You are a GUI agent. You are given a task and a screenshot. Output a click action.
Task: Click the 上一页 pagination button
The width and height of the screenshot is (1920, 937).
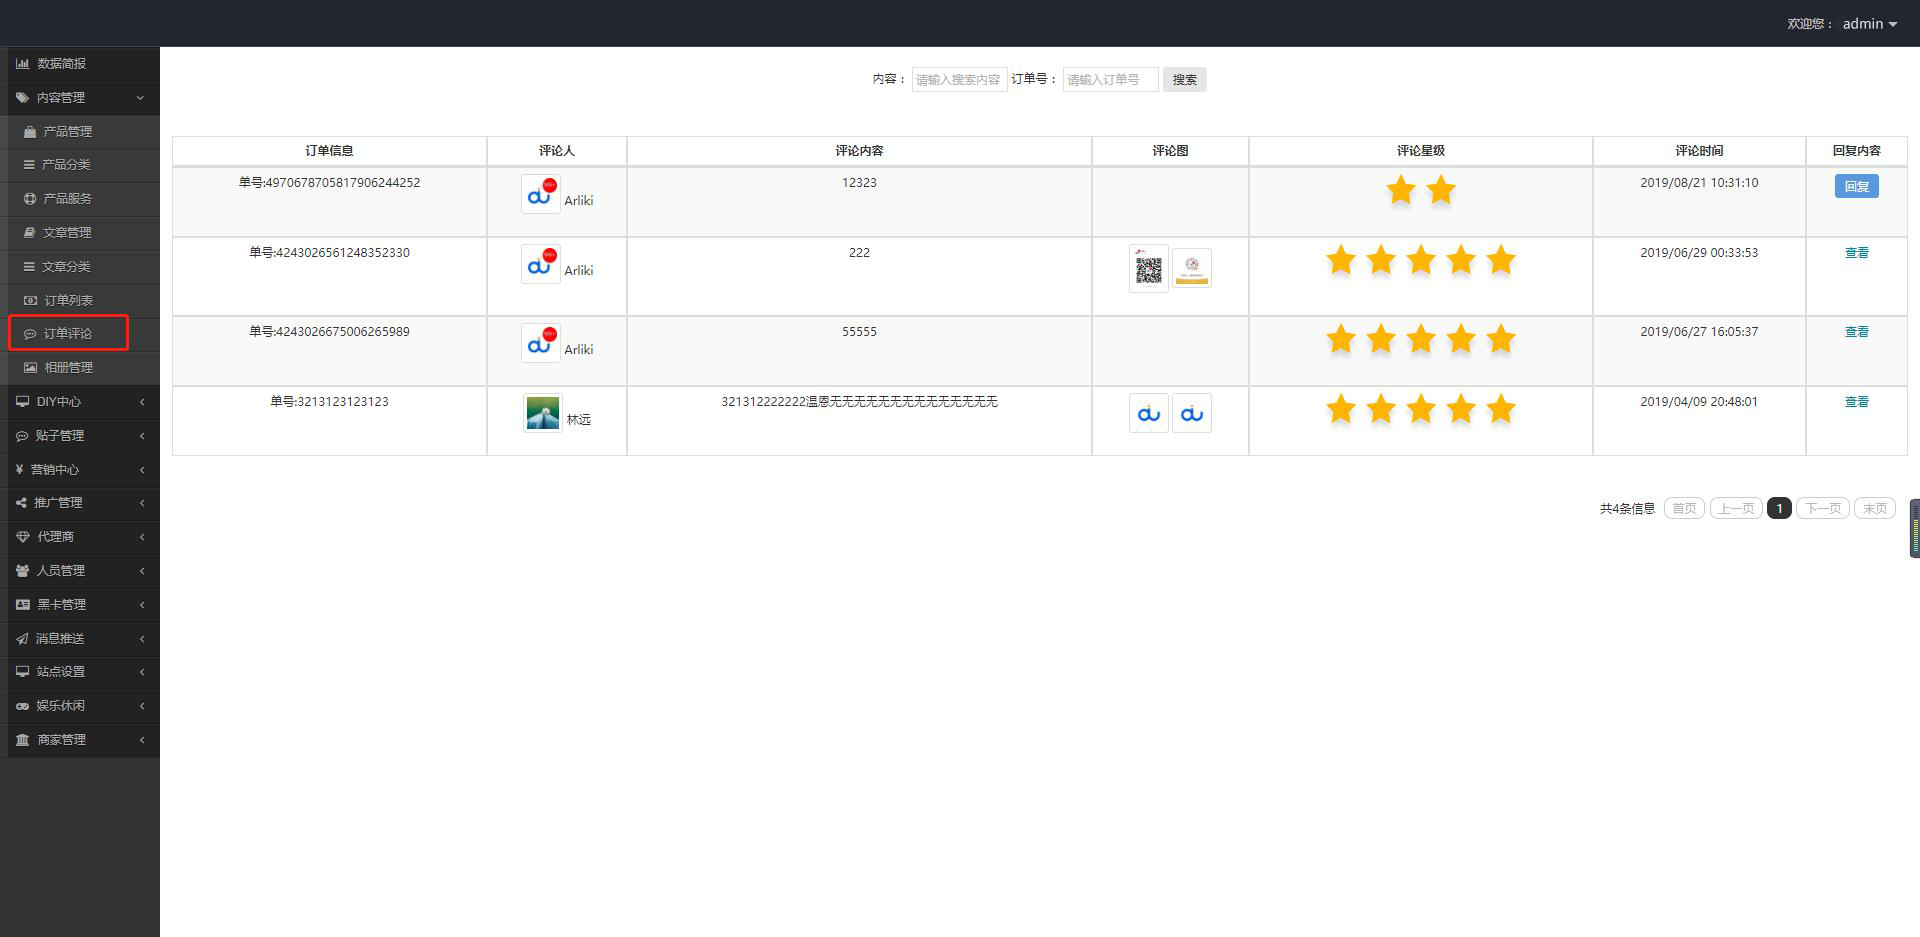click(1736, 509)
